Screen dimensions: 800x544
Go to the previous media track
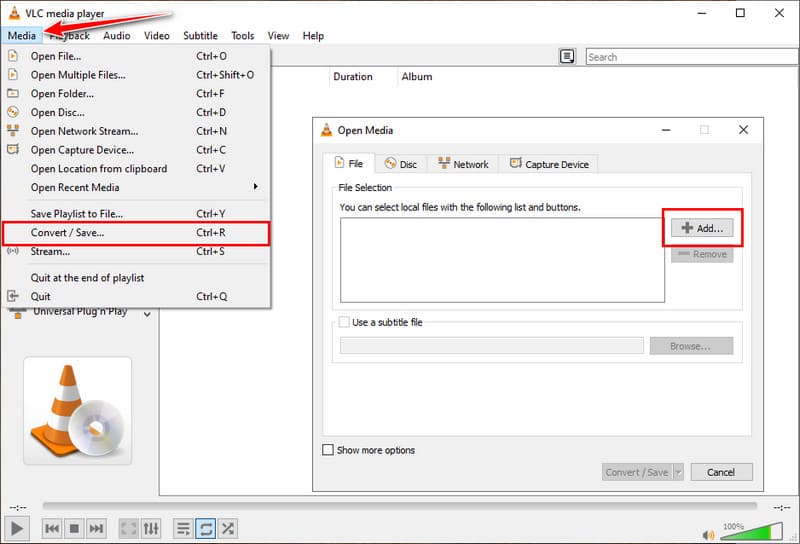point(52,528)
